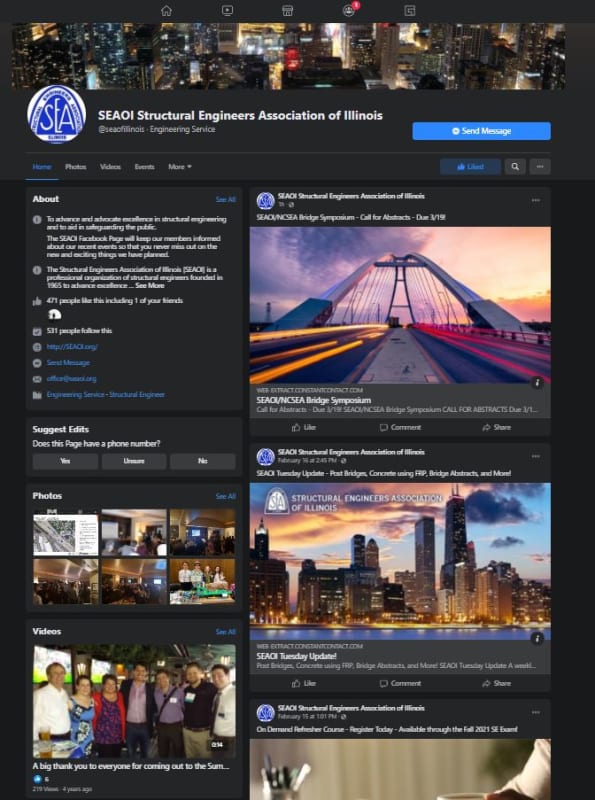The image size is (595, 800).
Task: Like the SEAOI Tuesday Update post
Action: (x=304, y=684)
